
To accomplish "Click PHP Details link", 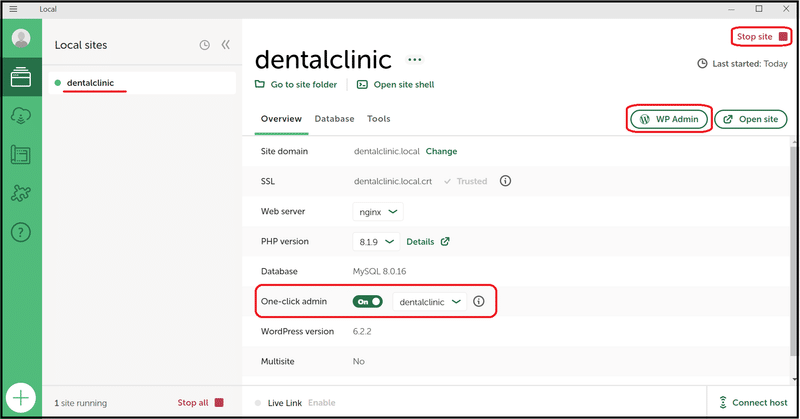I will (x=420, y=242).
